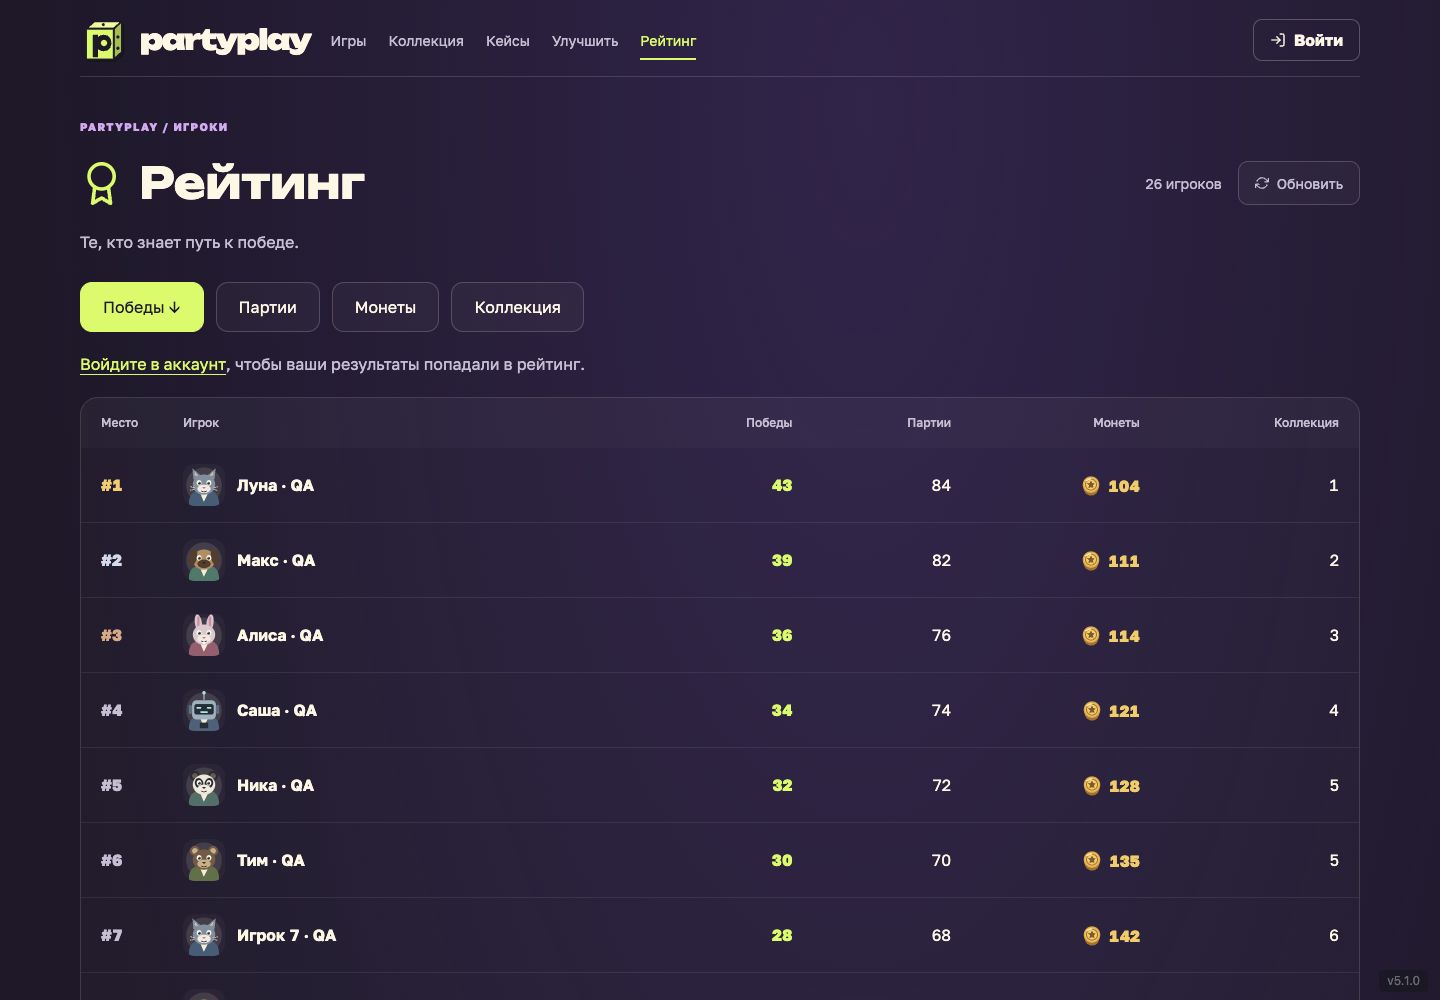Follow the Войдите в аккаунт link
This screenshot has width=1440, height=1000.
(x=153, y=364)
